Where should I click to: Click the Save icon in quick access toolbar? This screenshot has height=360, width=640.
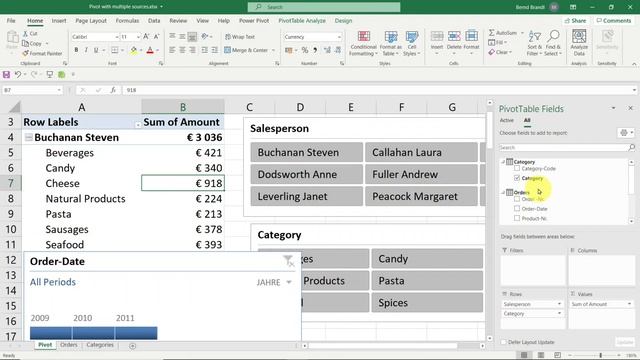pos(6,74)
